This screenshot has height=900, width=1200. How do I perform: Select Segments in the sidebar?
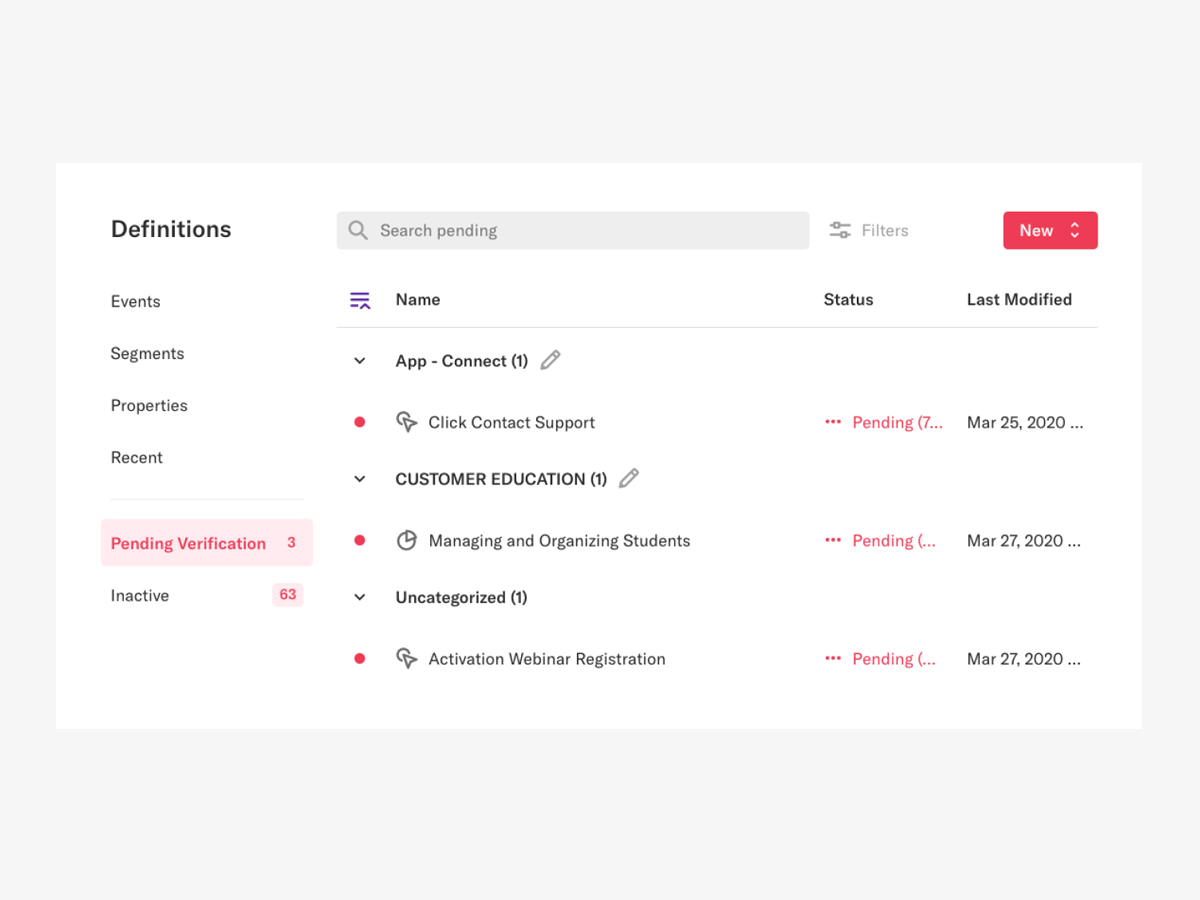coord(147,353)
